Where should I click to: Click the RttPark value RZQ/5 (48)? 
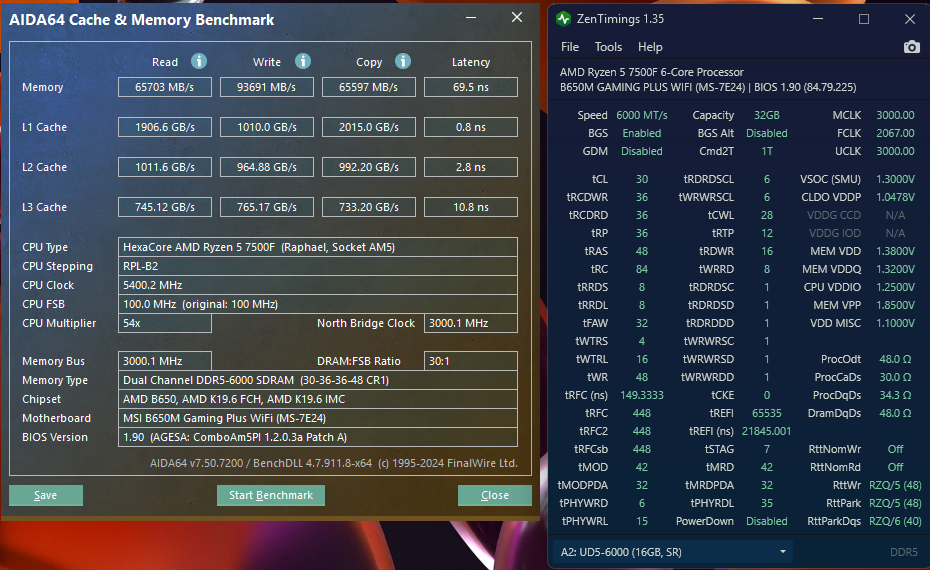click(x=895, y=503)
